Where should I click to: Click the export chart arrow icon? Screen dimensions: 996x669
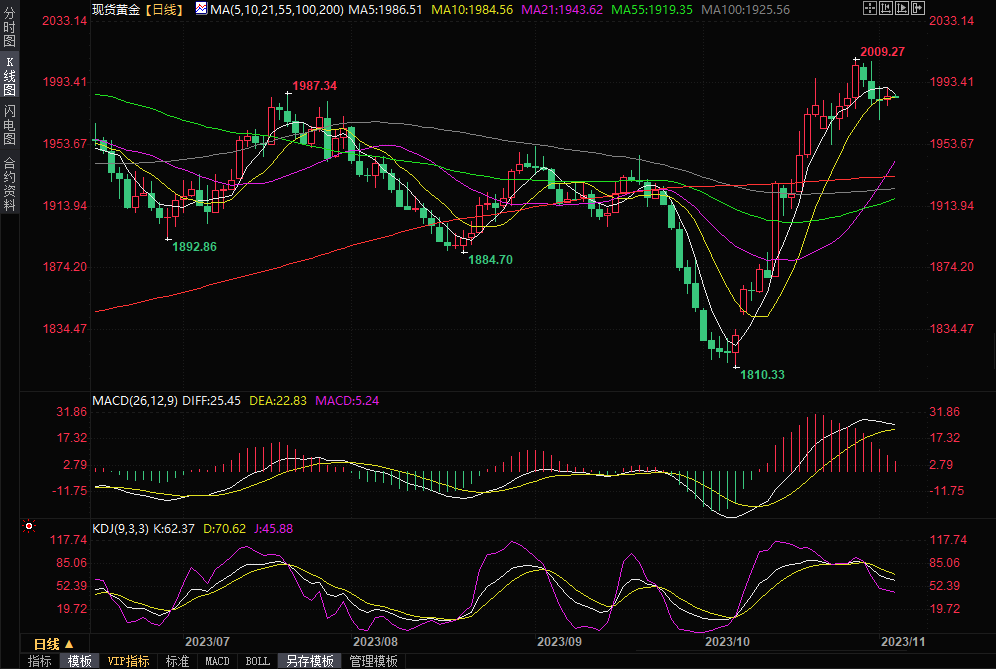tap(917, 9)
